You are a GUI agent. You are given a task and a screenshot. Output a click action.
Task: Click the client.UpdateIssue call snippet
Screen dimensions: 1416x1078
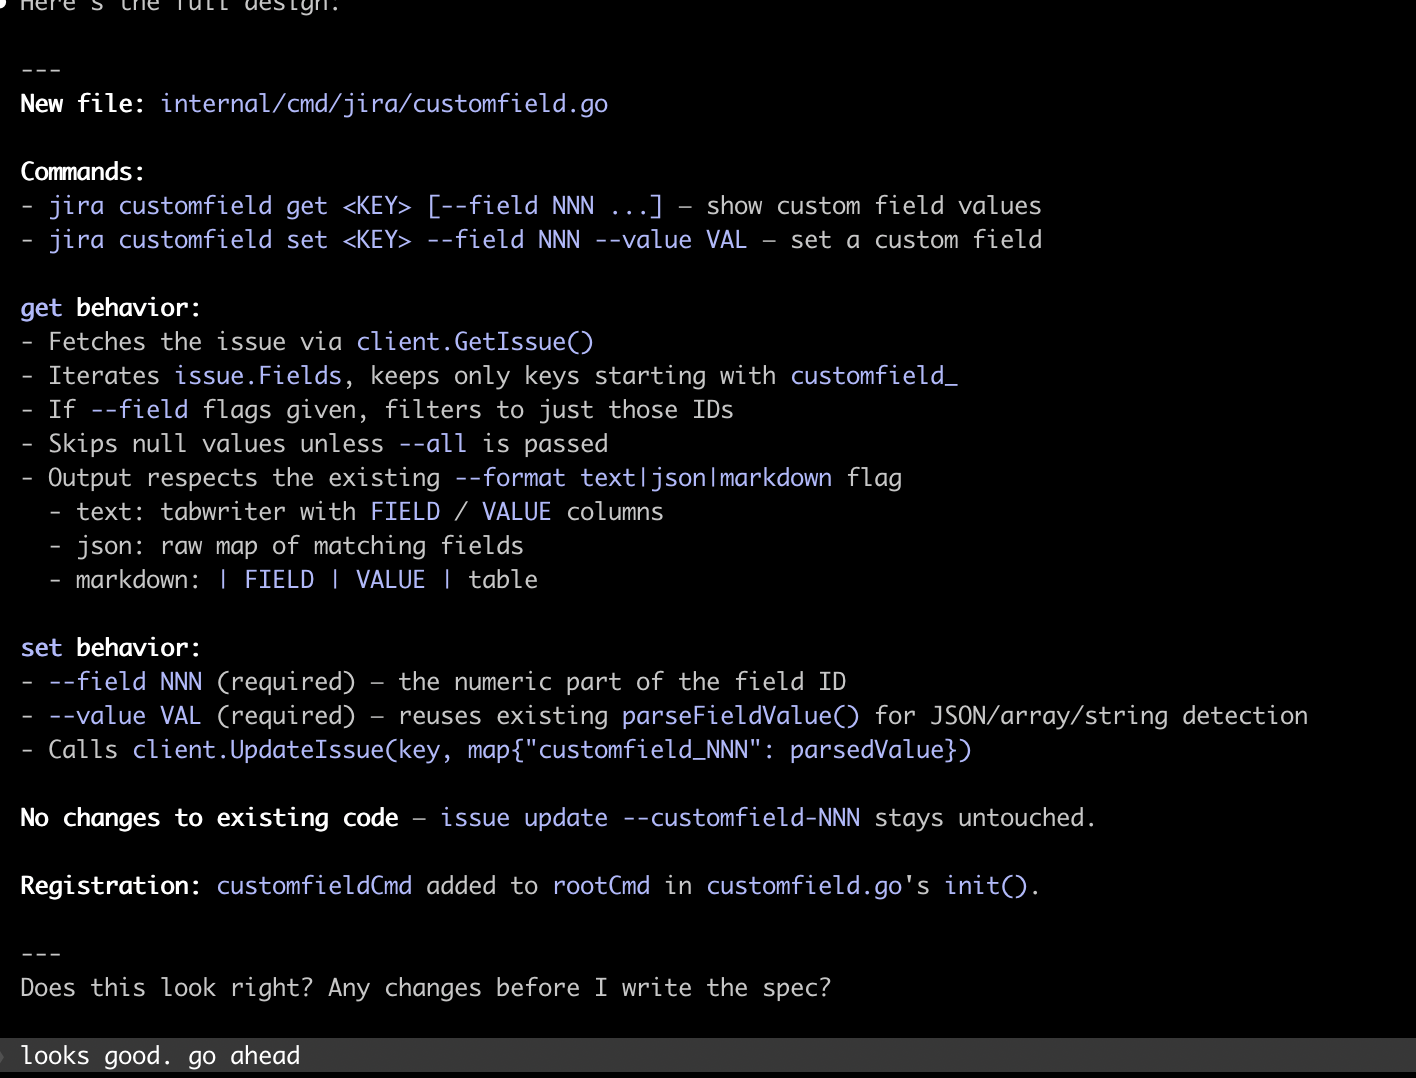[x=552, y=750]
